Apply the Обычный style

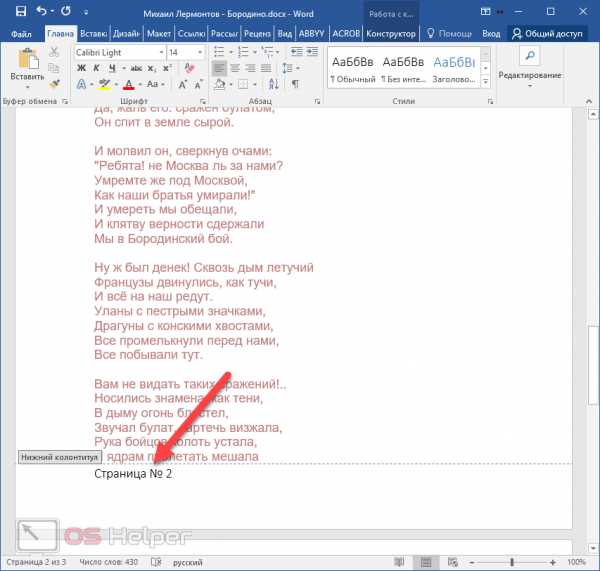(352, 69)
